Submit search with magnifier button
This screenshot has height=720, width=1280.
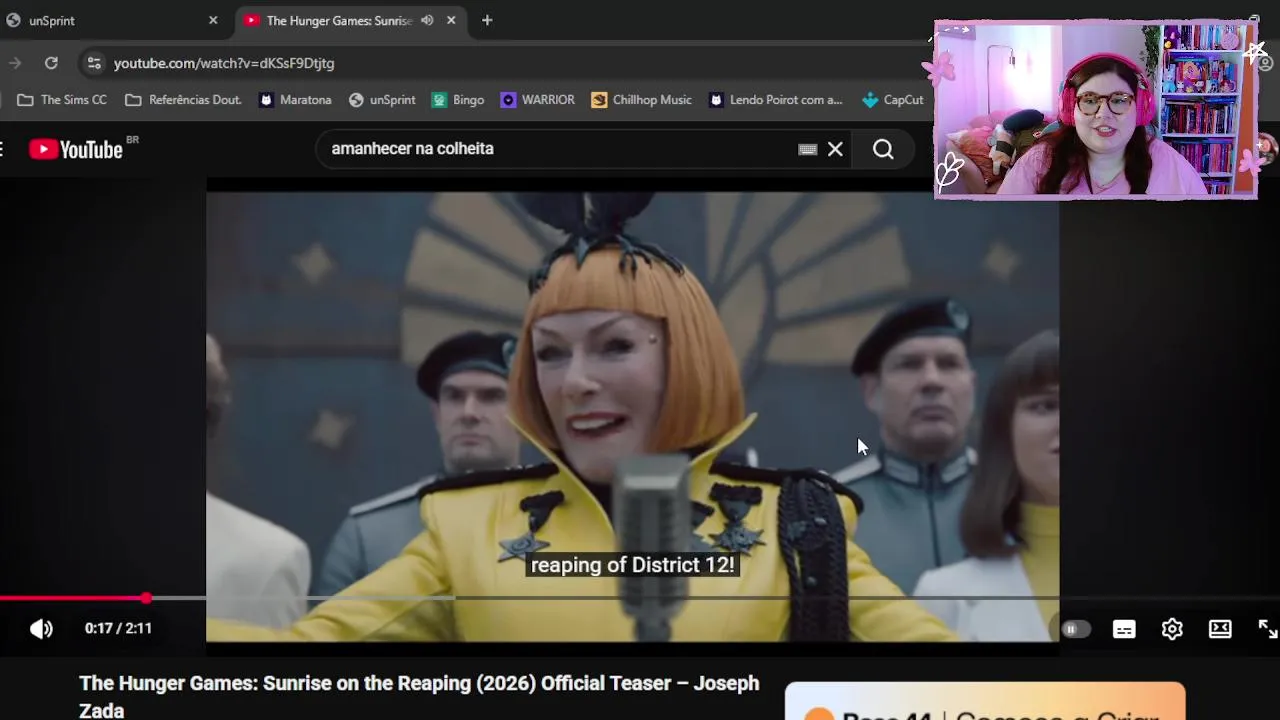883,149
